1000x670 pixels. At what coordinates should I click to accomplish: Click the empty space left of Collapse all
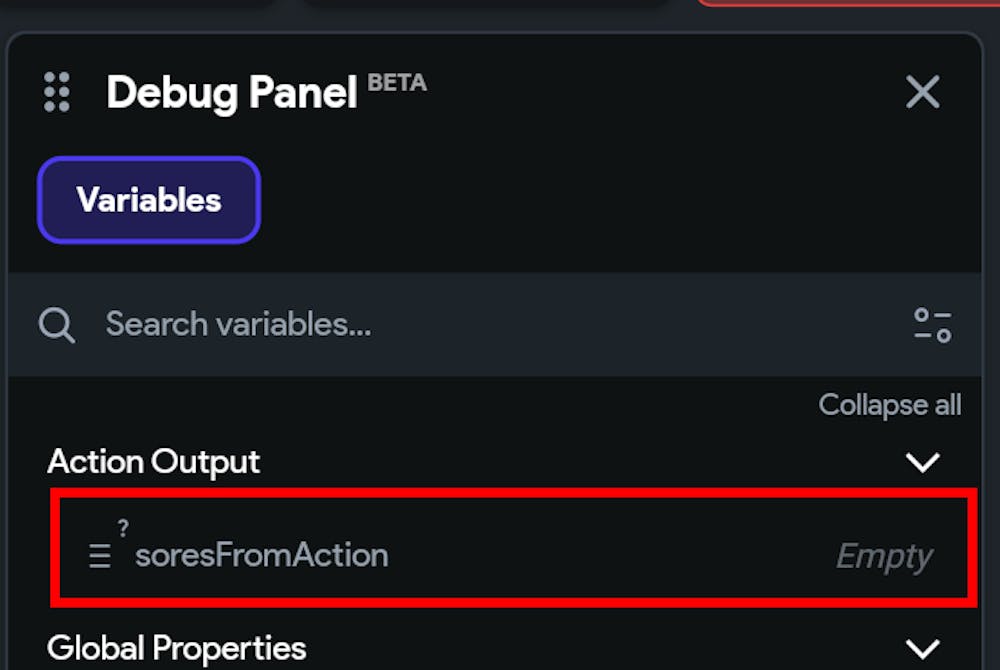pyautogui.click(x=450, y=405)
